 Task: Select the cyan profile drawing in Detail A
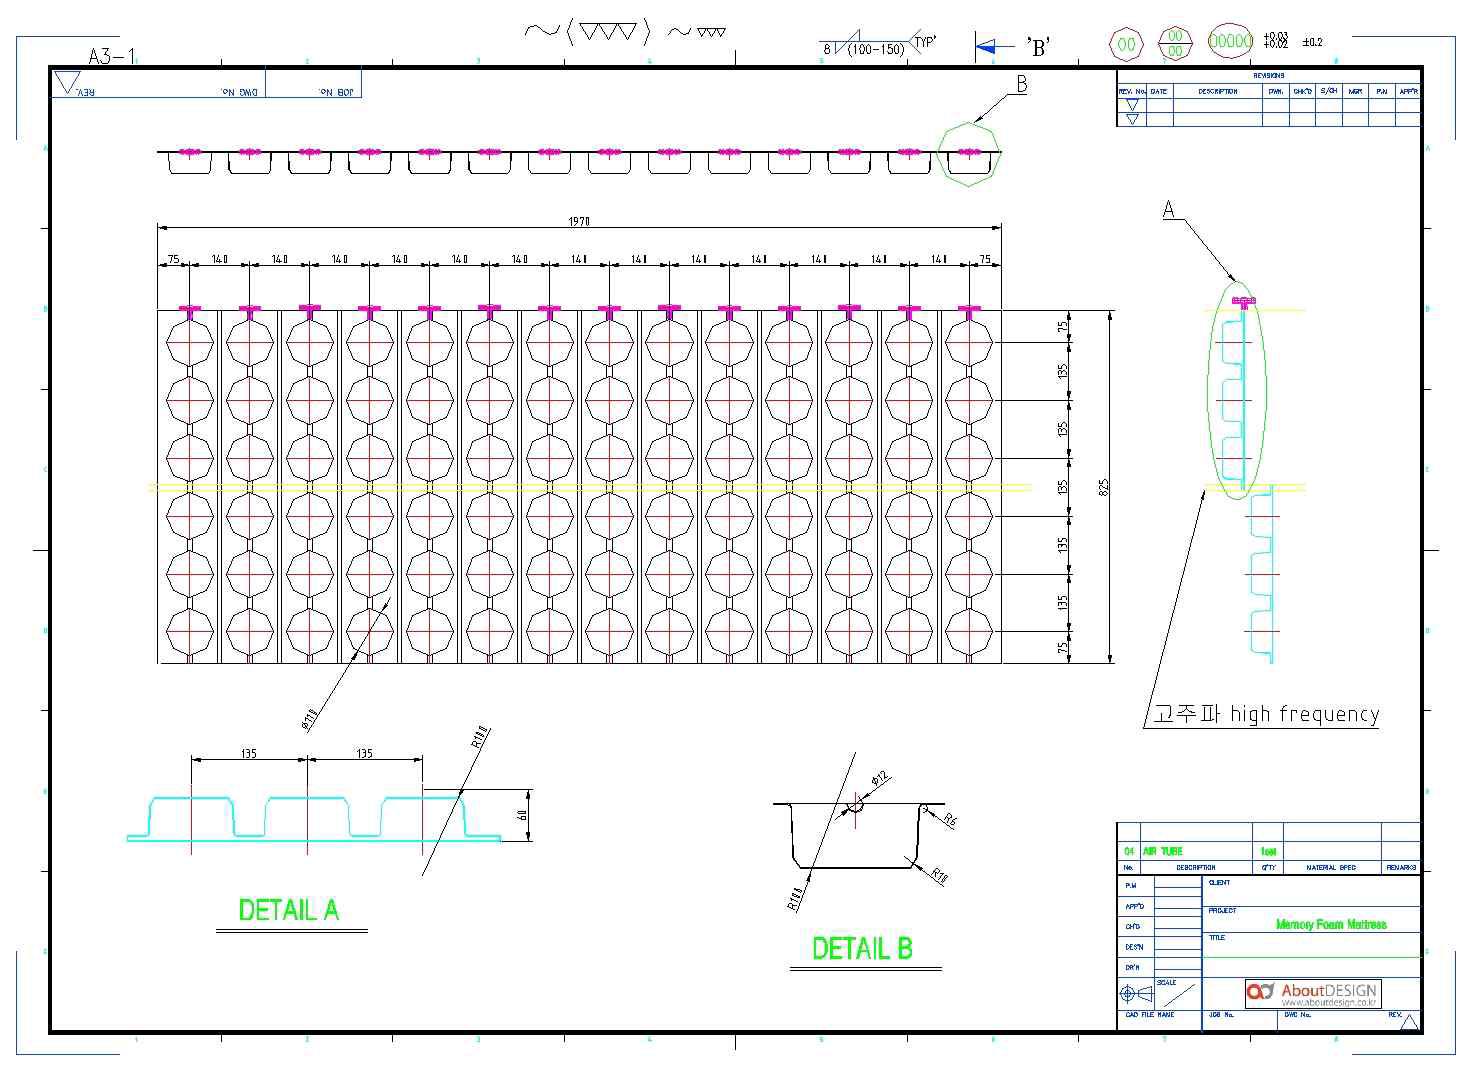tap(313, 818)
